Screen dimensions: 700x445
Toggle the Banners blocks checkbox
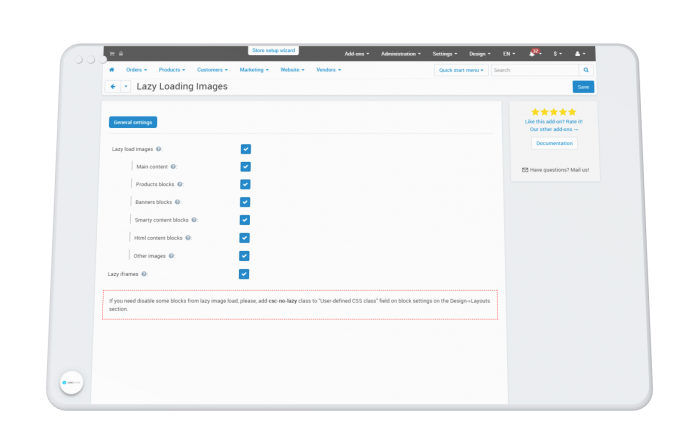point(245,202)
